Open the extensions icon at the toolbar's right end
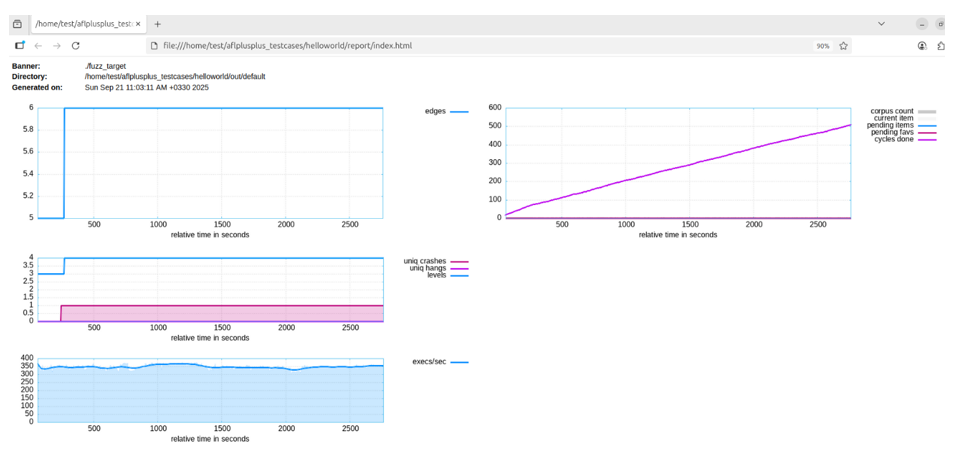 point(941,46)
